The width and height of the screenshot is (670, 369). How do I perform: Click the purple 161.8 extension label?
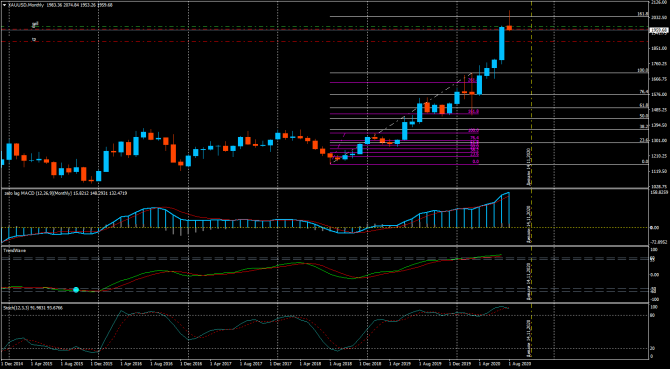(473, 111)
